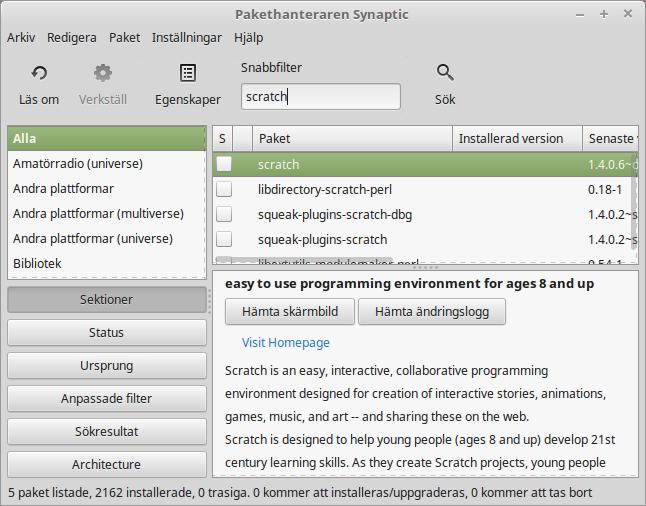Toggle checkbox for squeak-plugins-scratch
Image resolution: width=646 pixels, height=506 pixels.
coord(224,239)
